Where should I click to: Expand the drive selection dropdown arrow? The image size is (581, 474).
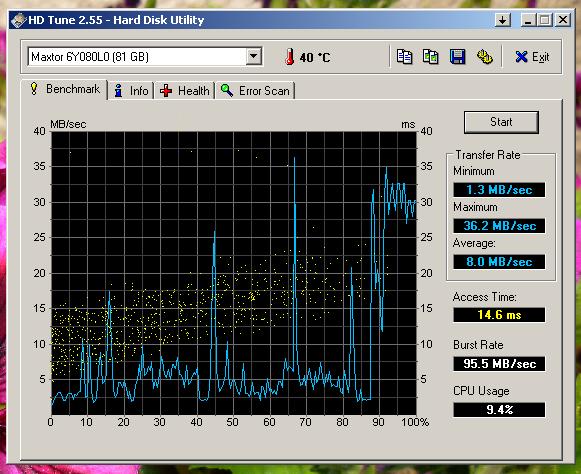tap(254, 57)
